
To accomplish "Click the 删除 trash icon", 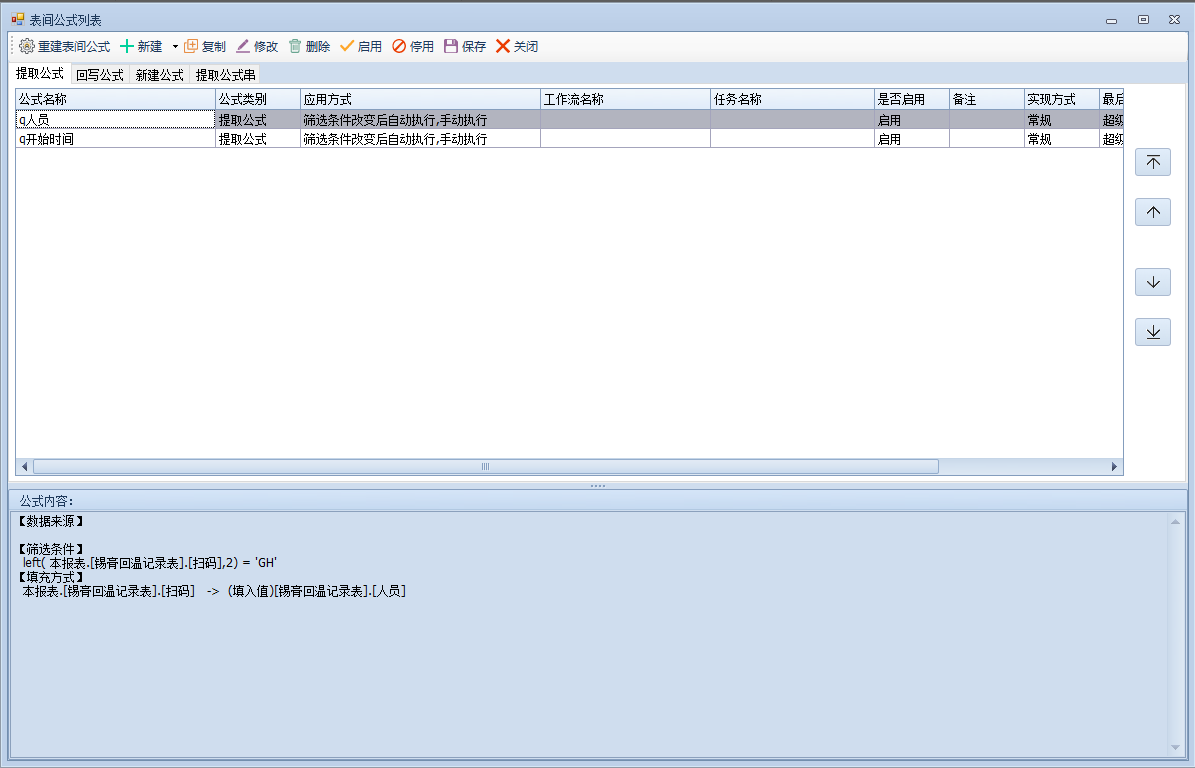I will tap(295, 46).
